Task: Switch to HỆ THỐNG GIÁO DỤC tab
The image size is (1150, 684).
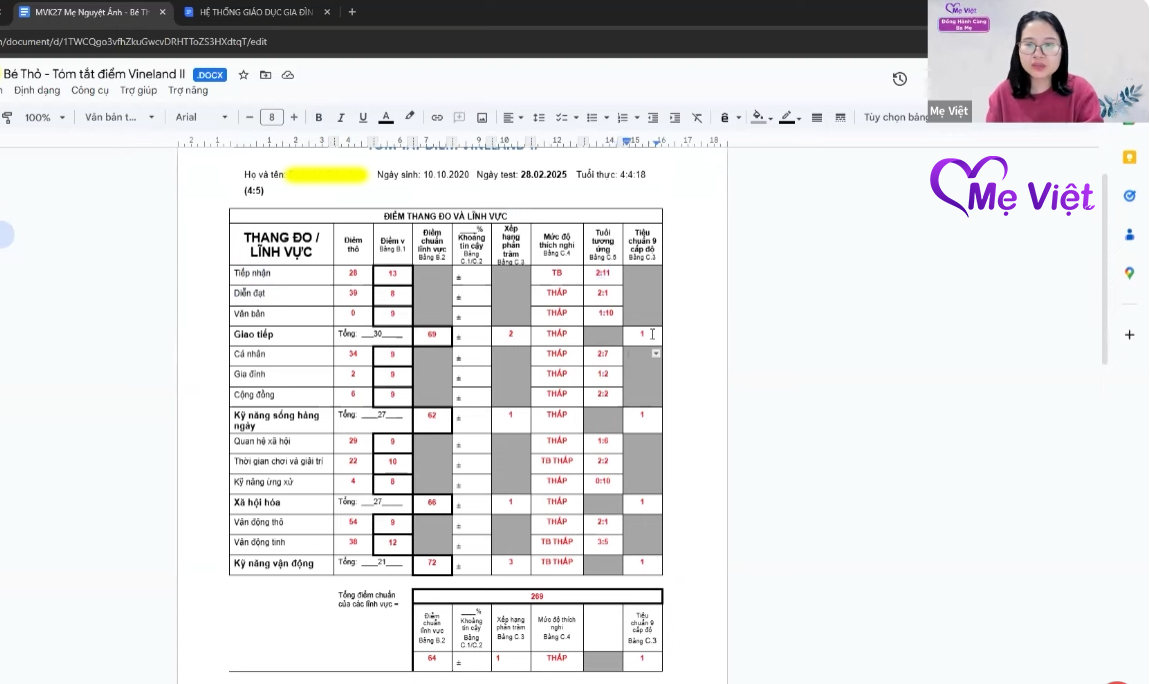Action: (x=257, y=12)
